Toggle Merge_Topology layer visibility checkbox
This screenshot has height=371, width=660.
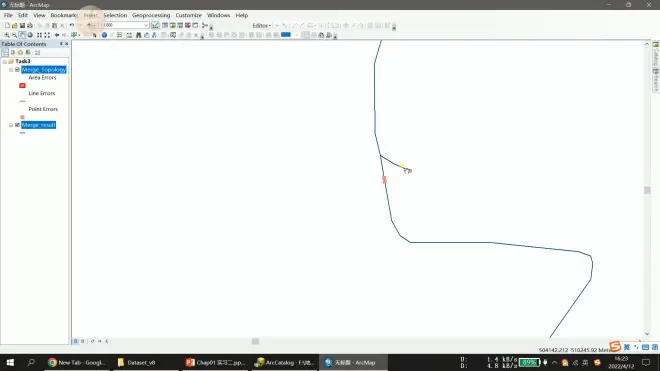pos(17,69)
